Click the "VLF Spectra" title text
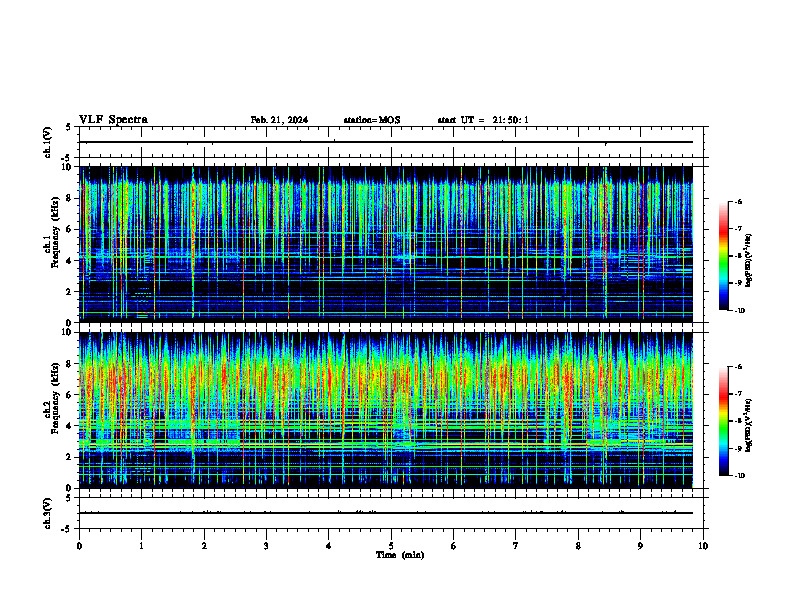Screen dimensions: 792x612 (x=113, y=120)
